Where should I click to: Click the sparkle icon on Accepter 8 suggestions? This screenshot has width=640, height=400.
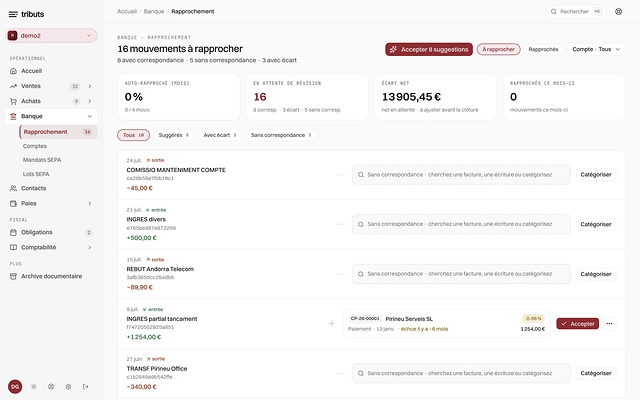[x=393, y=49]
